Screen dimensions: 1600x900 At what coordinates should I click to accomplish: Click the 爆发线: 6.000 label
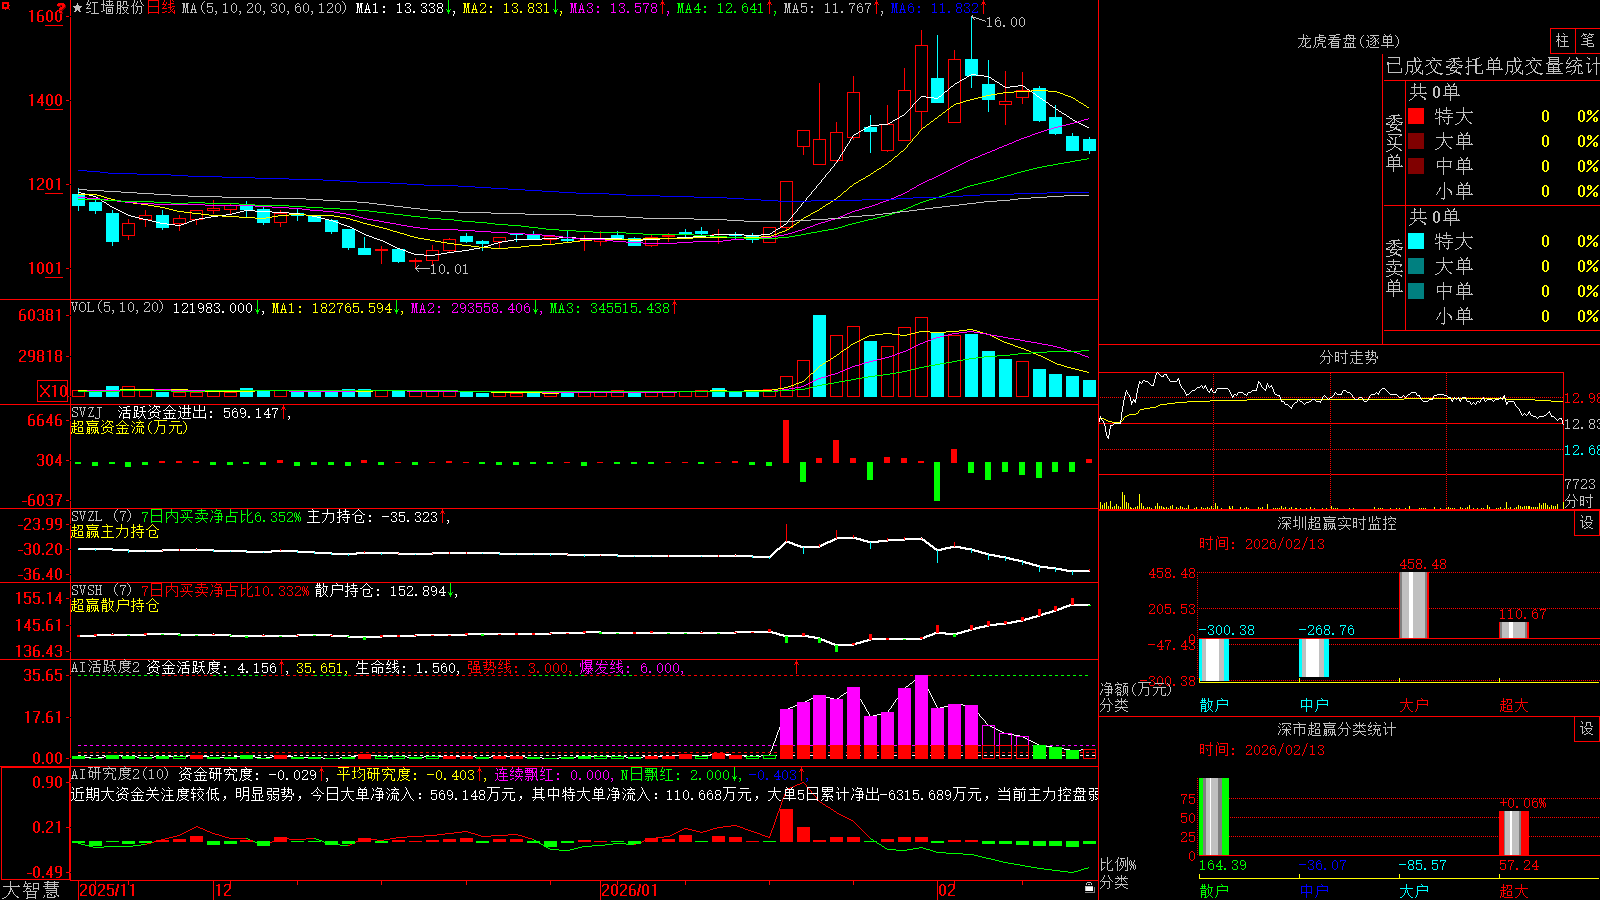630,668
